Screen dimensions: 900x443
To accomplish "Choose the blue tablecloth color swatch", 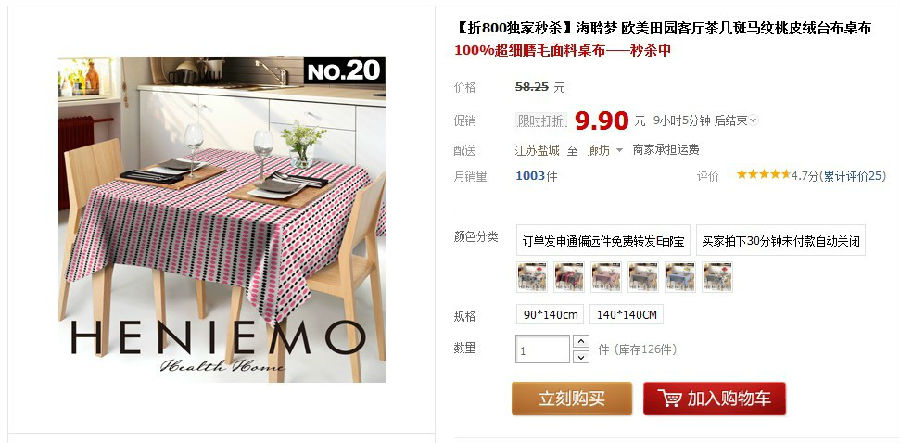I will coord(680,277).
